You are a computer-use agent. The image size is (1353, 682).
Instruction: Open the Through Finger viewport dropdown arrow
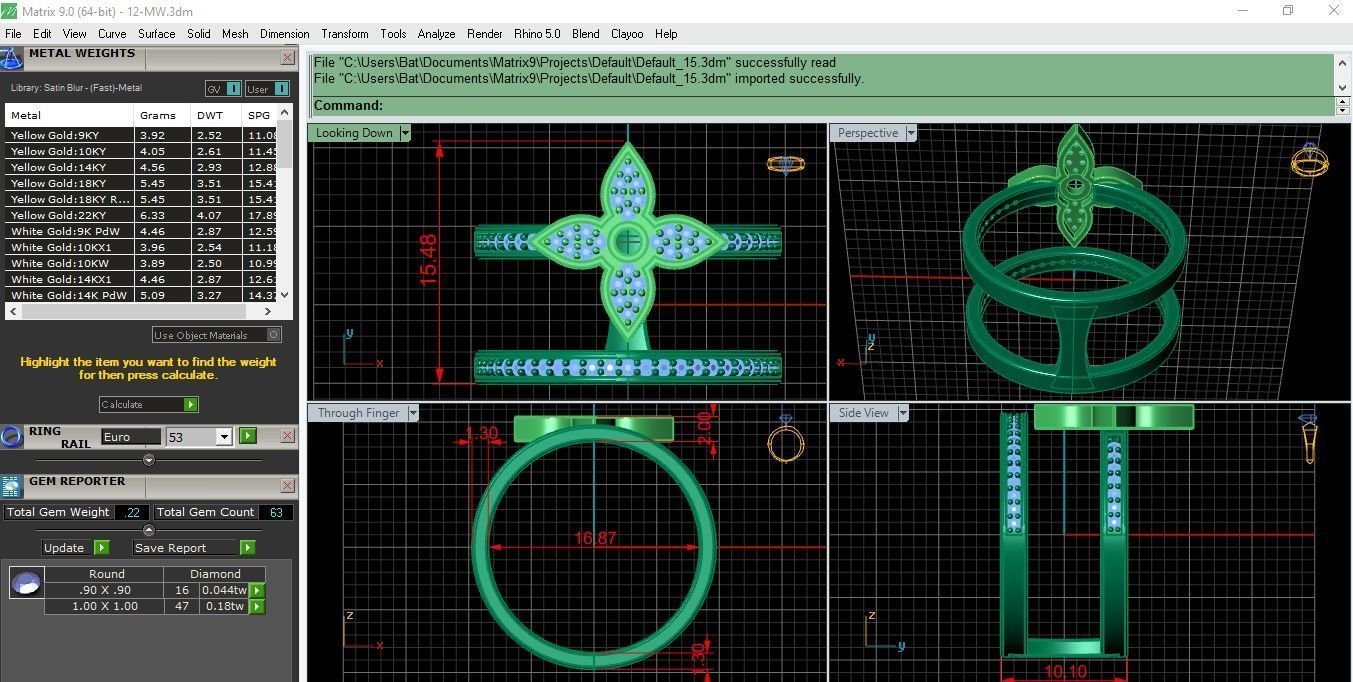pyautogui.click(x=412, y=413)
